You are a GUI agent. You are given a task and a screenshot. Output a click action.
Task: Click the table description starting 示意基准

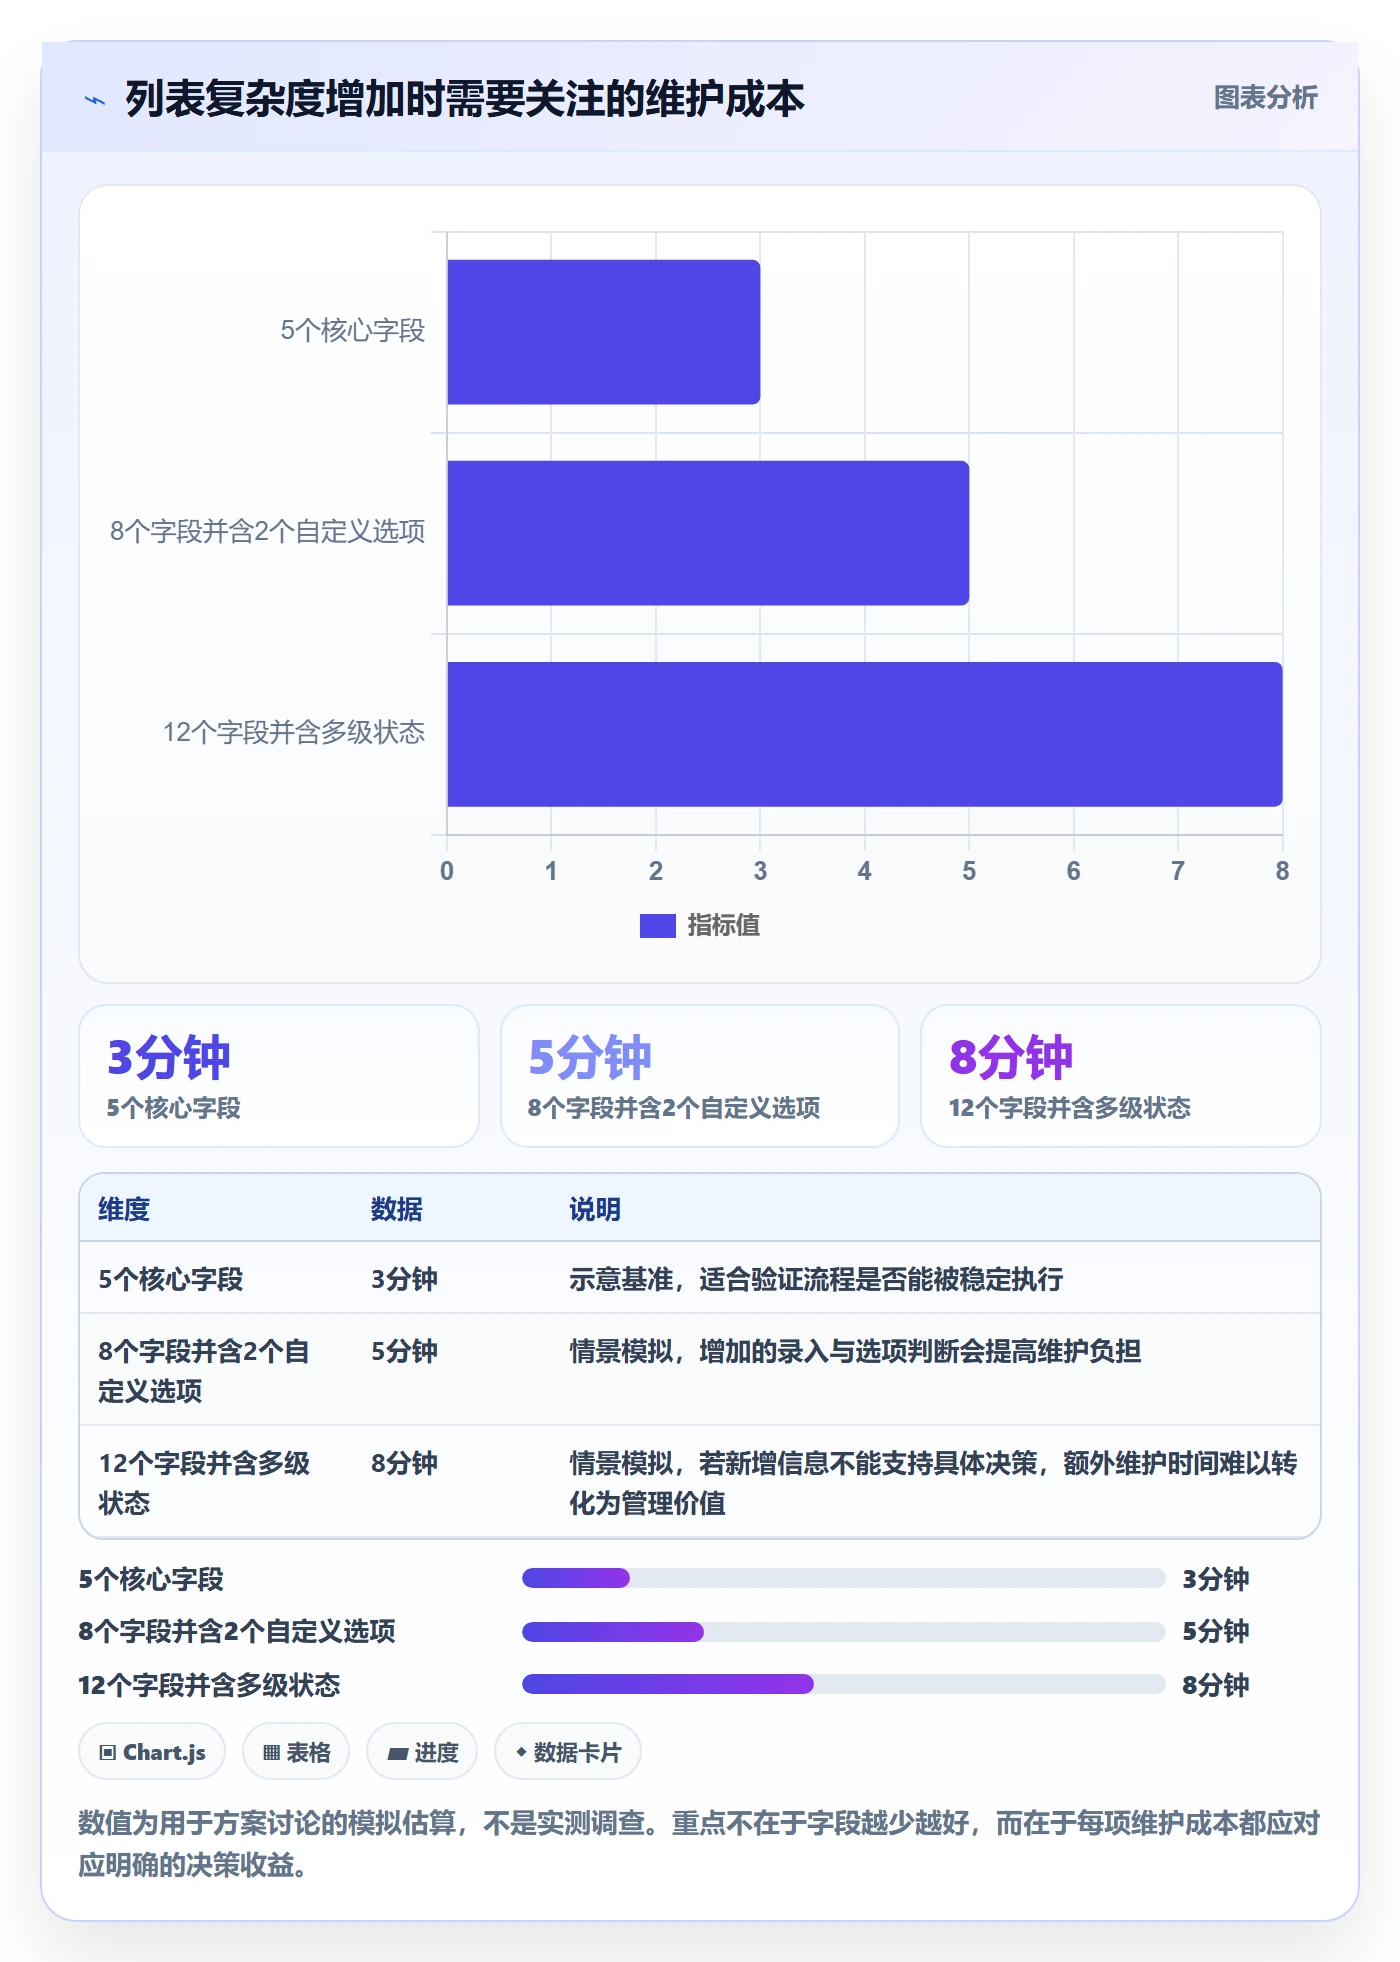coord(816,1280)
